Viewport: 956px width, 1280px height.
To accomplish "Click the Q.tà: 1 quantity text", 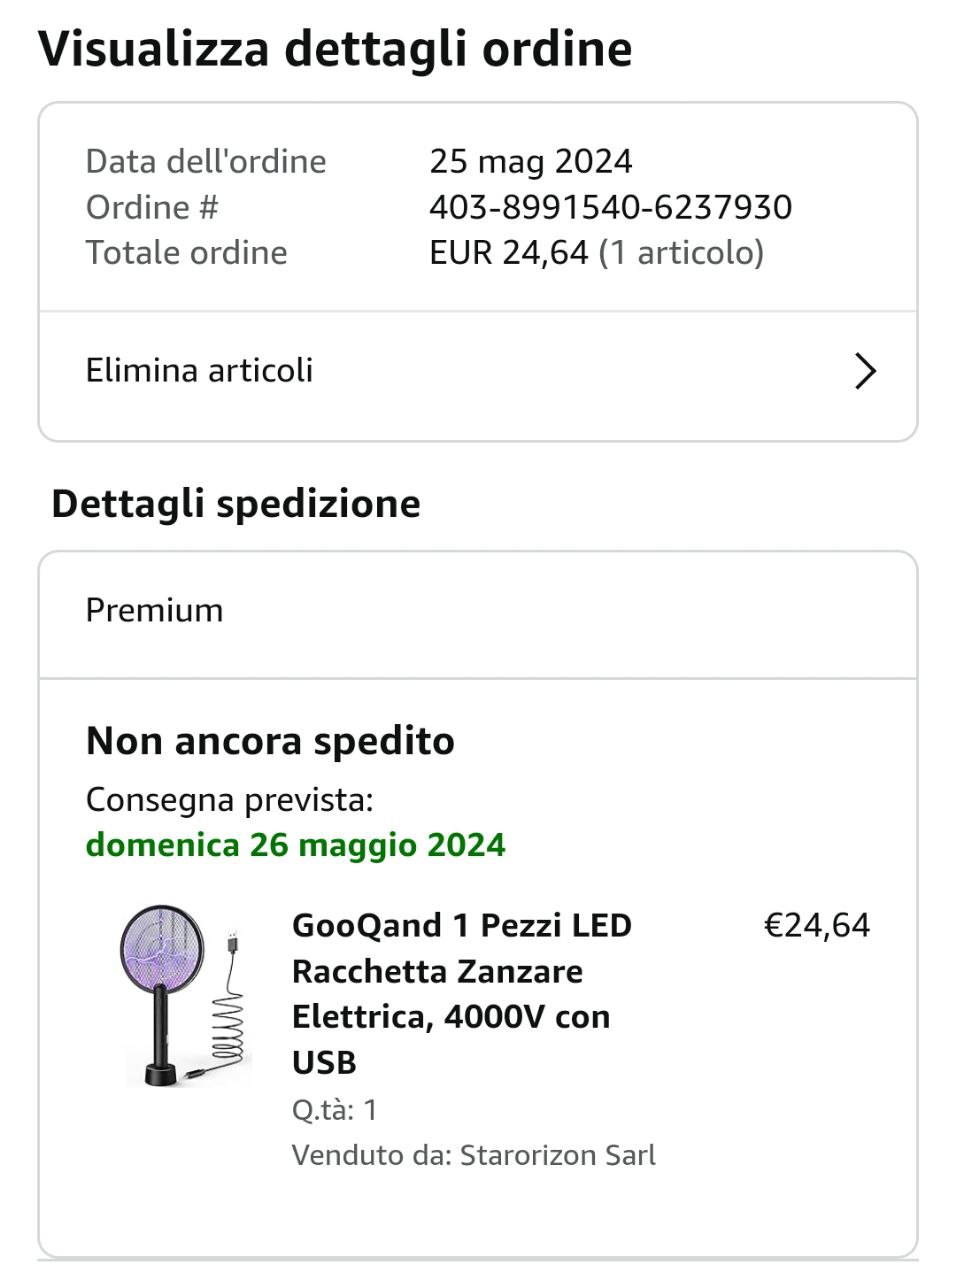I will 334,1109.
